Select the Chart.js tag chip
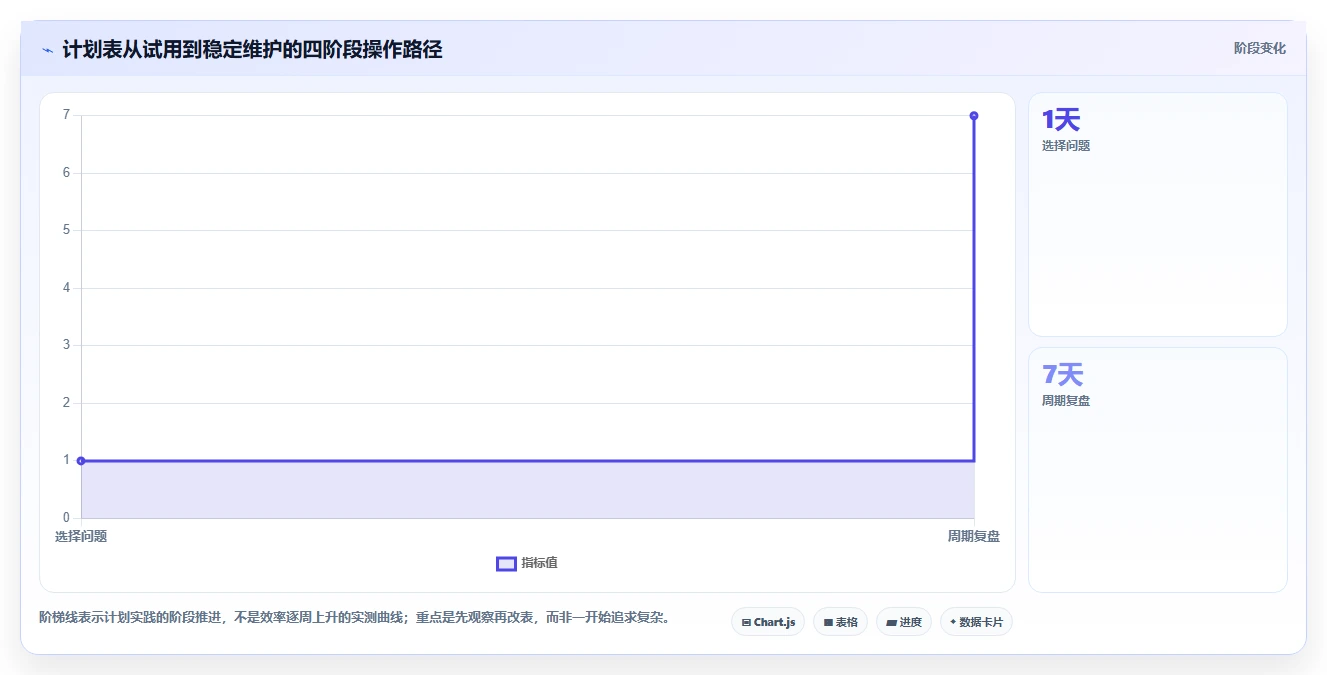This screenshot has height=675, width=1327. point(768,622)
